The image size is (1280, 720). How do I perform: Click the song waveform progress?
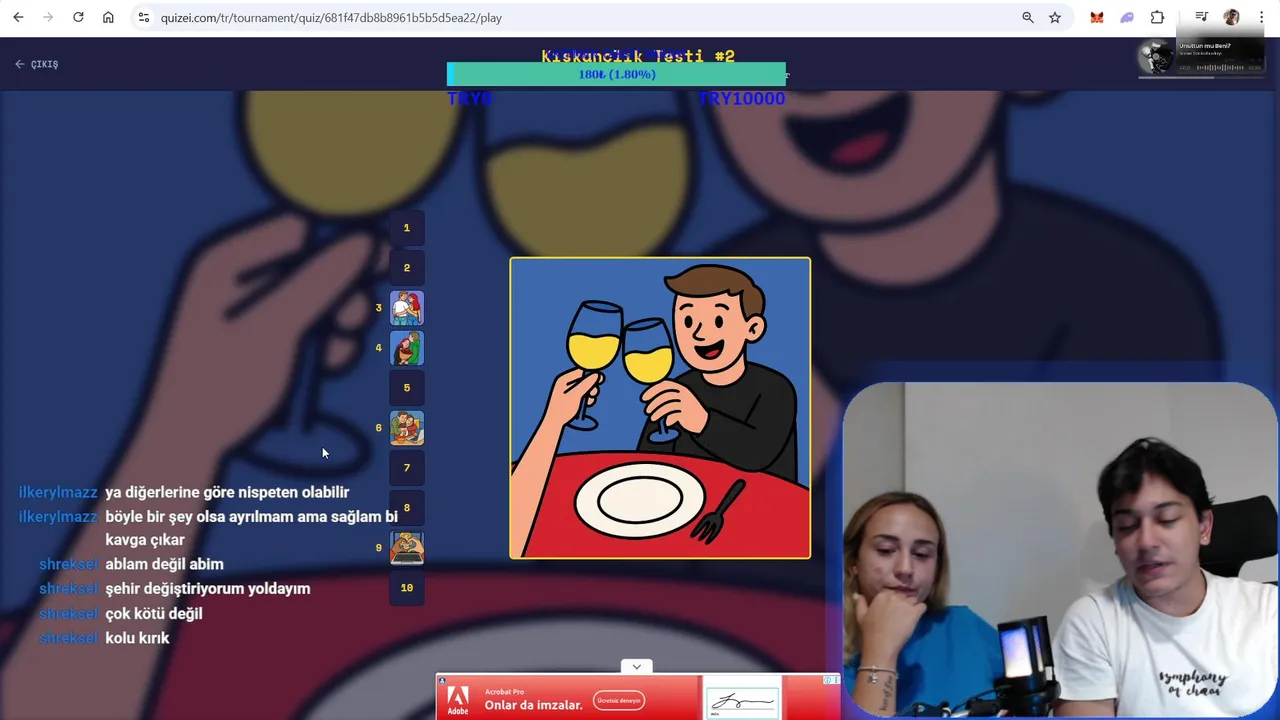pos(1220,67)
